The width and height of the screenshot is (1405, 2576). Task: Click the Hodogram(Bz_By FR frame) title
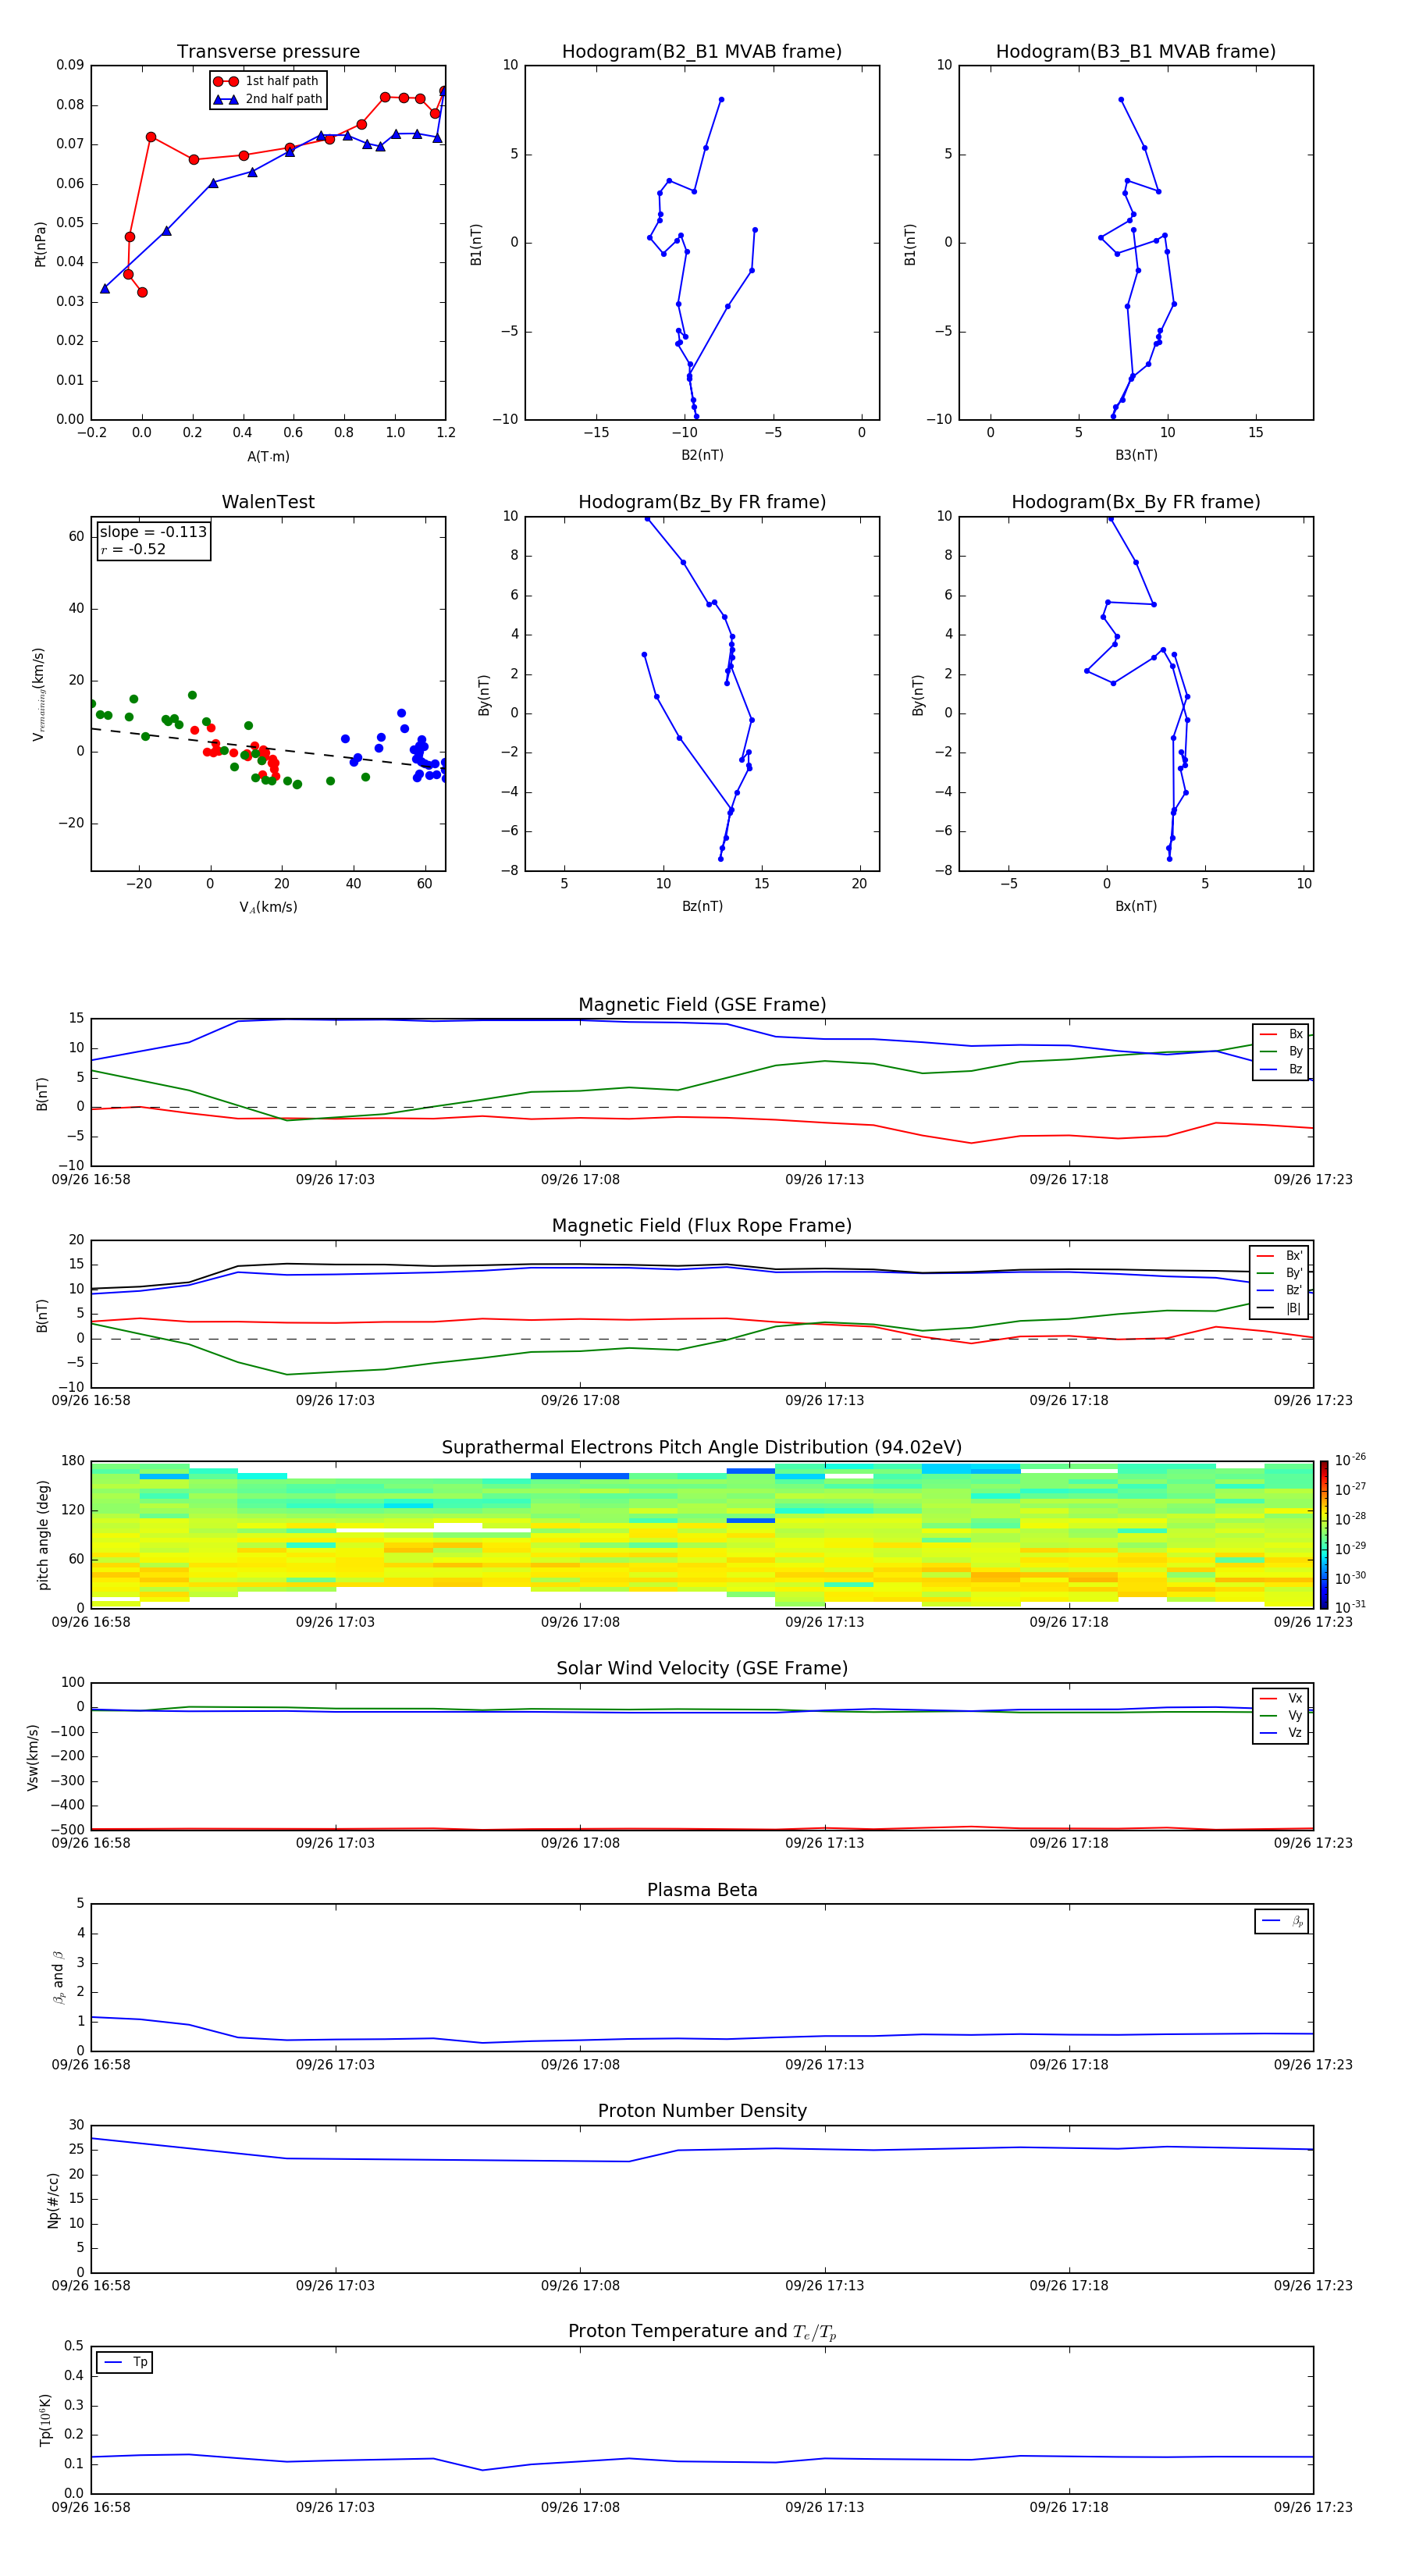[x=702, y=502]
